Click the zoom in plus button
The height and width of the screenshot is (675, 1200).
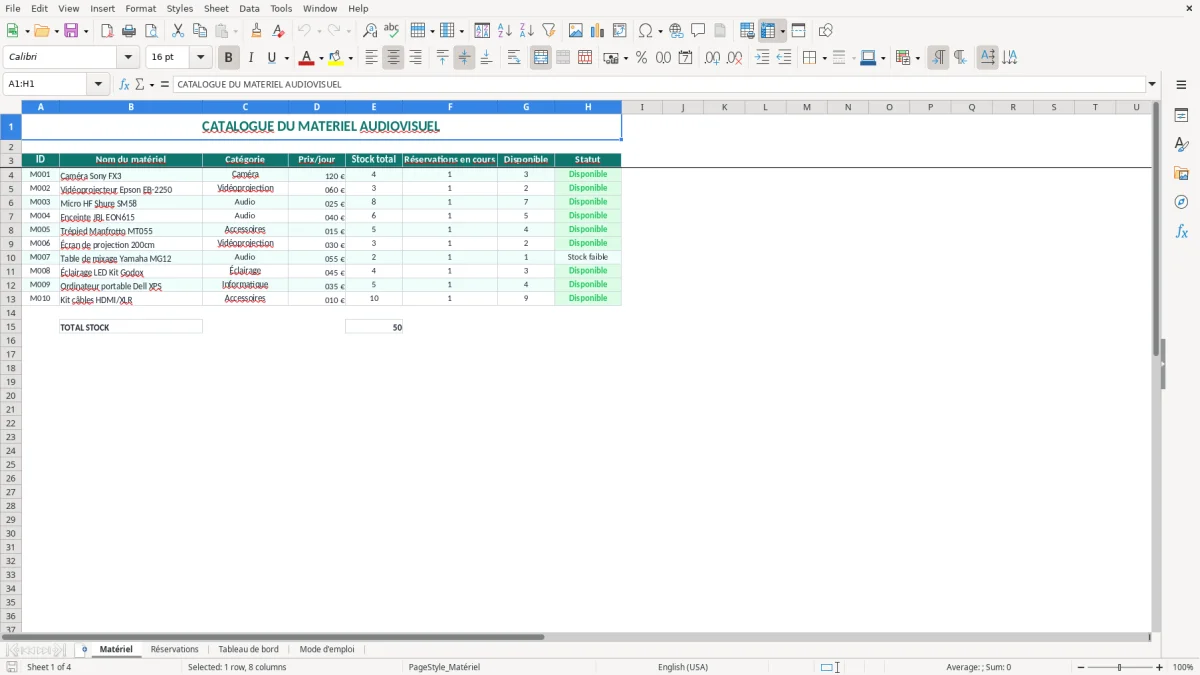tap(1160, 667)
